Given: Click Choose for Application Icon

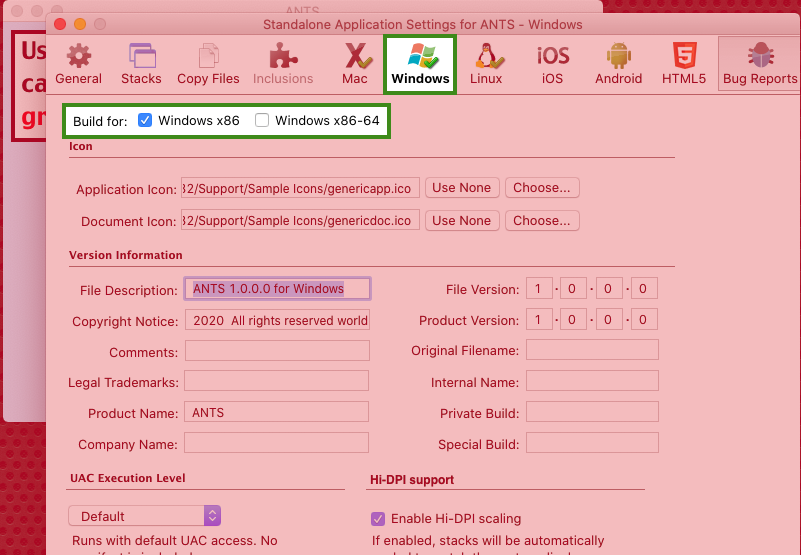Looking at the screenshot, I should (x=542, y=188).
